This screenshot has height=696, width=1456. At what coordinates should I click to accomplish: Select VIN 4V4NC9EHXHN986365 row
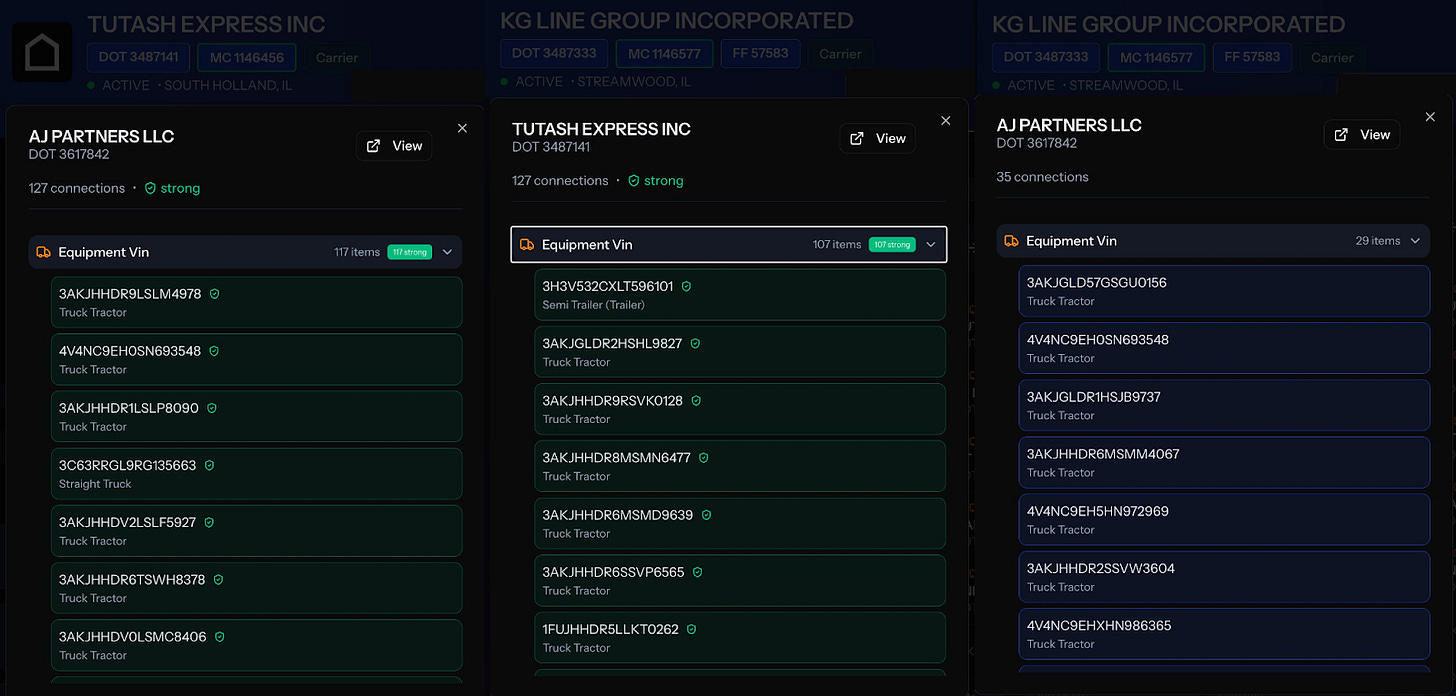coord(1224,633)
